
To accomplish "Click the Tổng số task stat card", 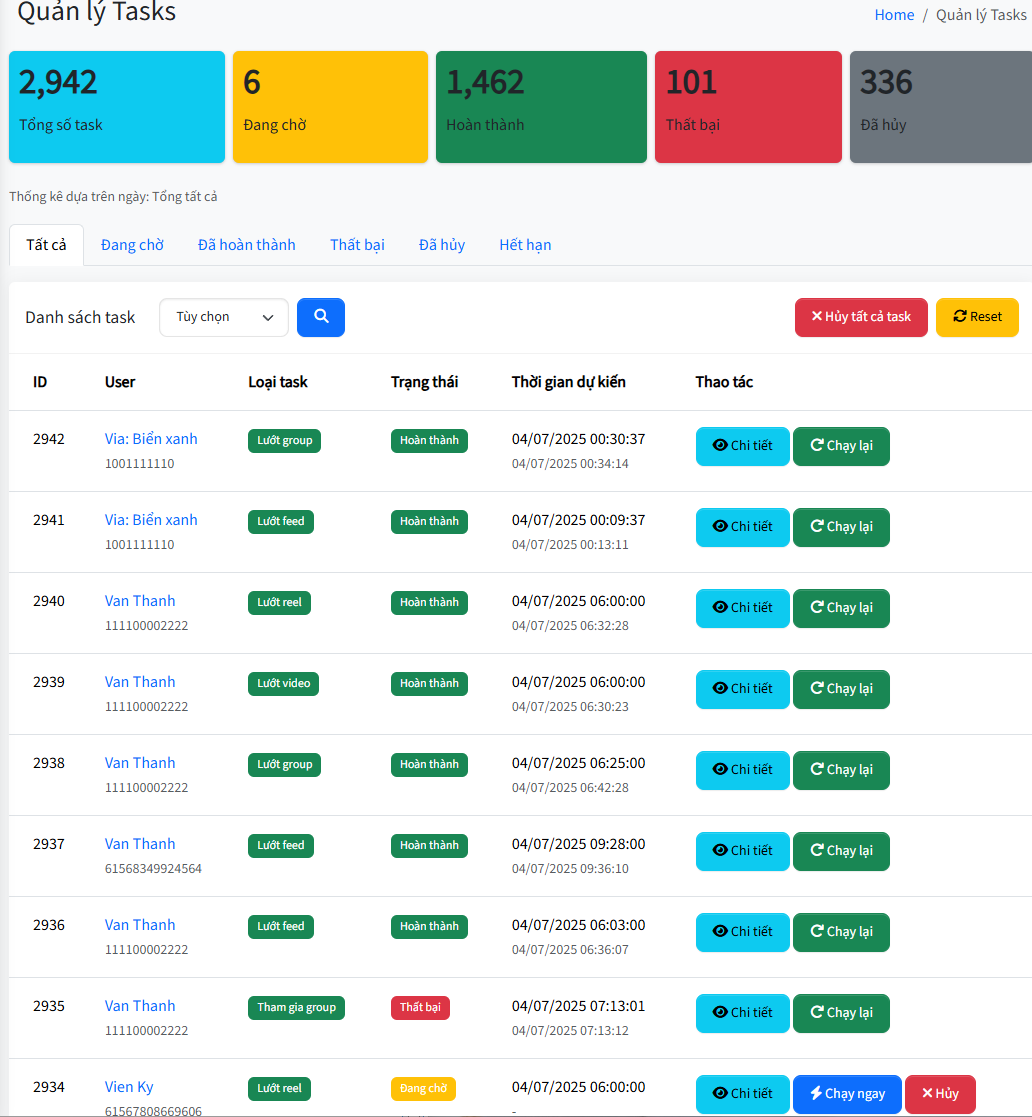I will [117, 107].
